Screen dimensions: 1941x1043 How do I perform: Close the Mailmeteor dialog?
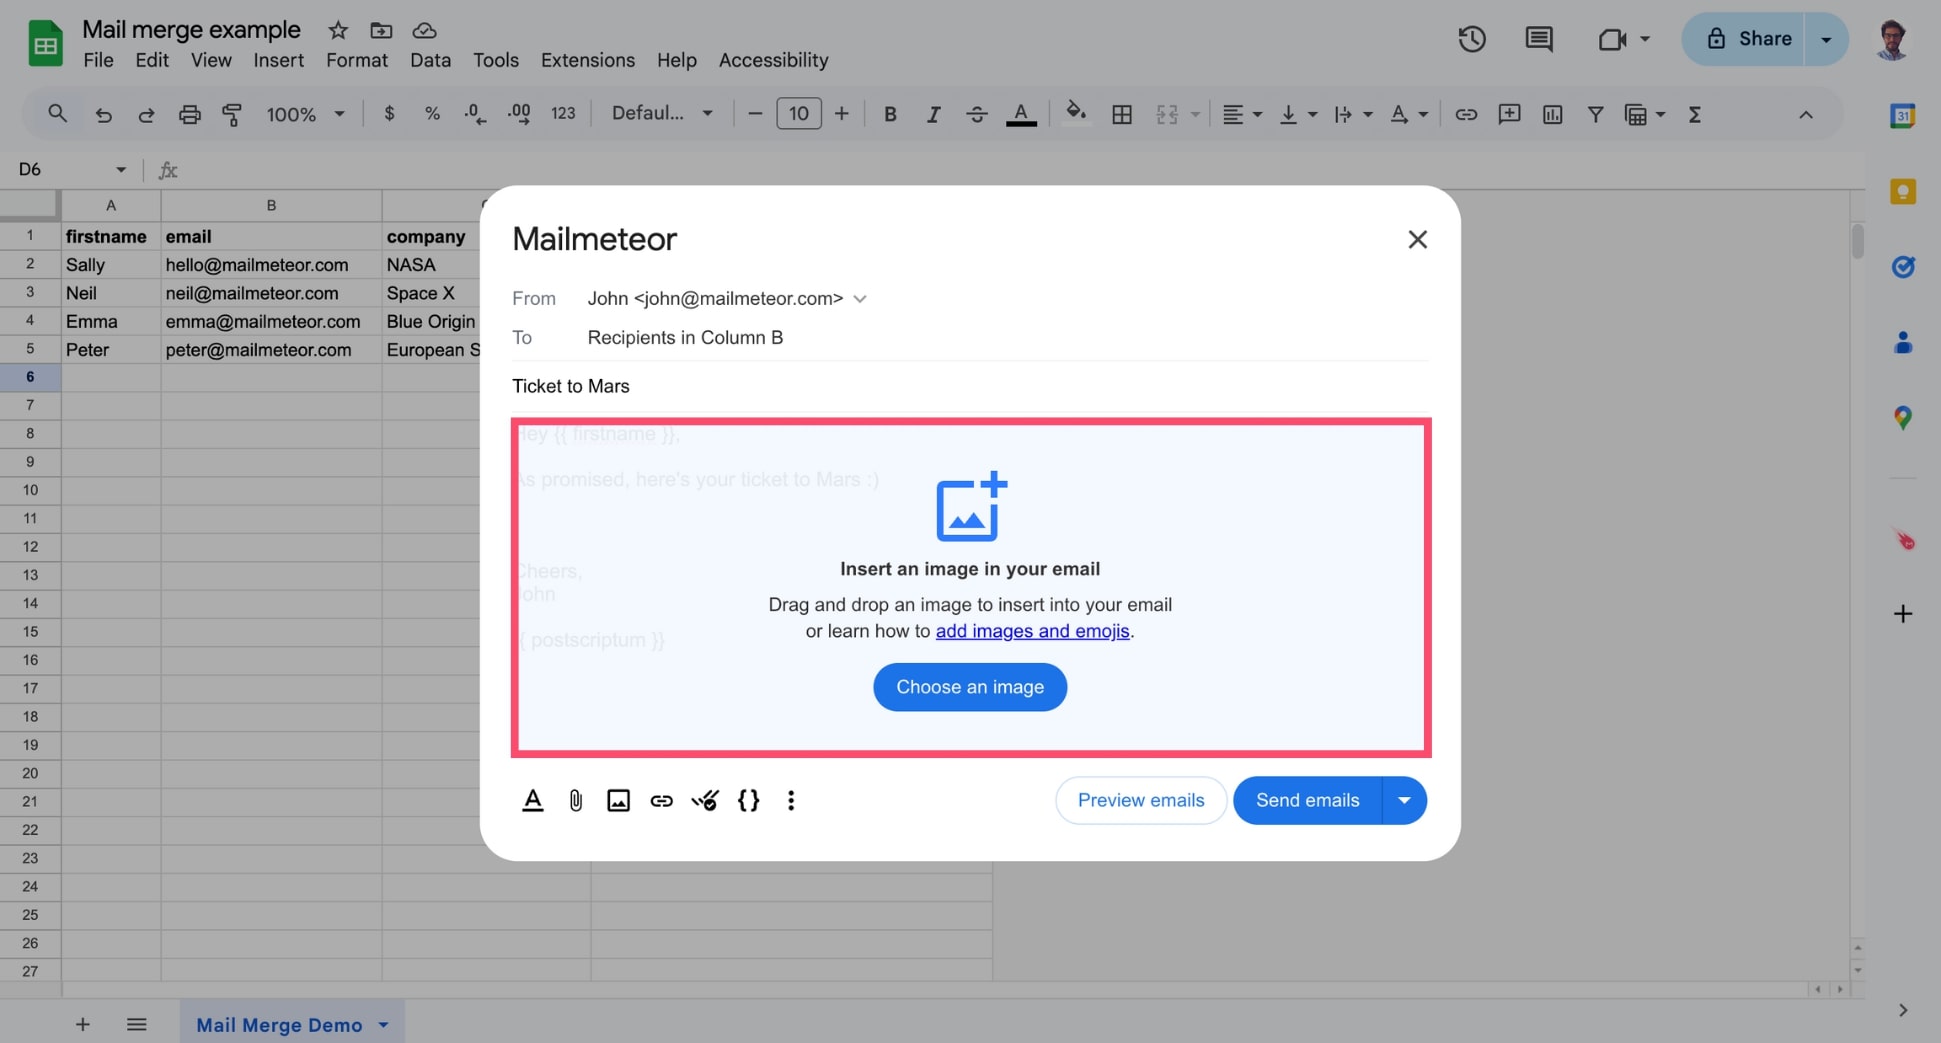[x=1417, y=239]
